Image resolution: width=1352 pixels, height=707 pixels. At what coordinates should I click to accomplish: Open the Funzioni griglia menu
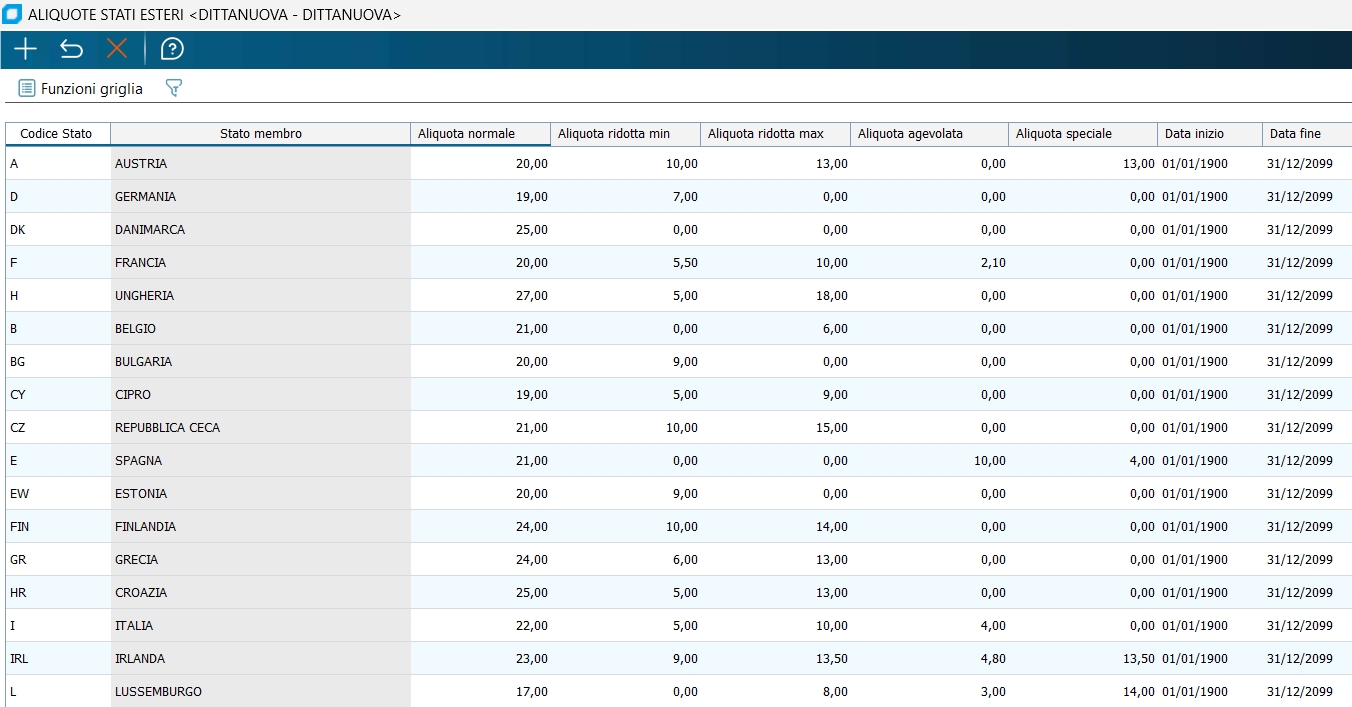[81, 89]
